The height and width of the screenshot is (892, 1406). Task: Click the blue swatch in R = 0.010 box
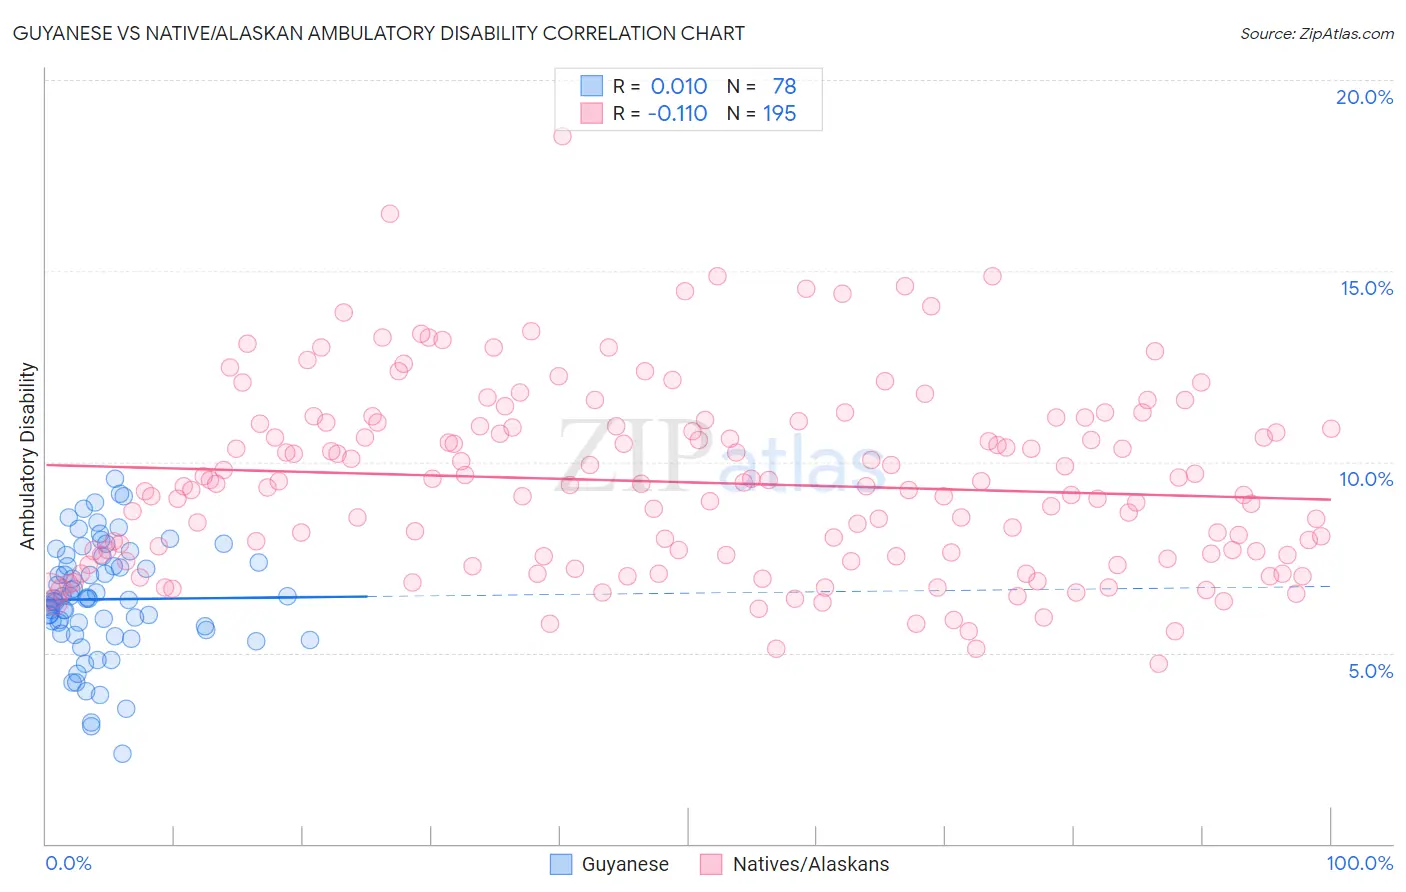coord(592,86)
